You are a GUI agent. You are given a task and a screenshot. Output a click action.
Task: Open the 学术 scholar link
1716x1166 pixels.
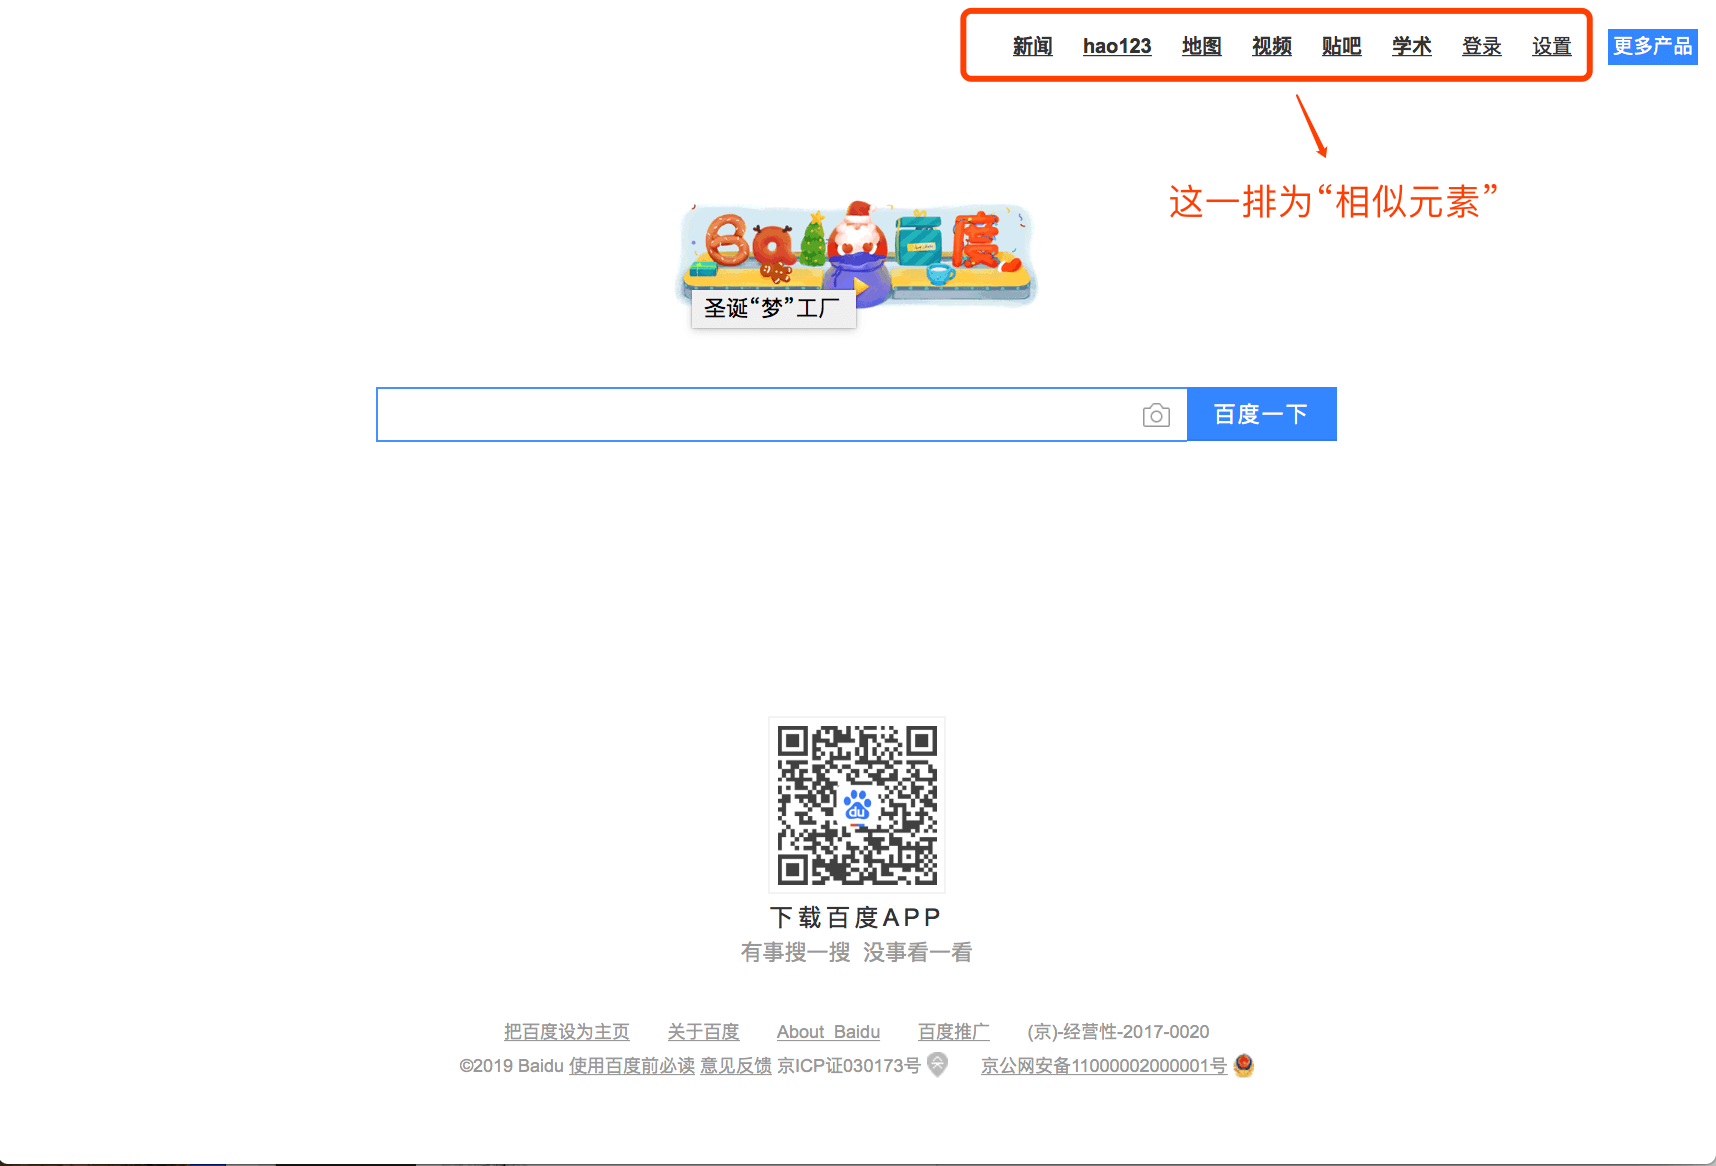(x=1411, y=46)
